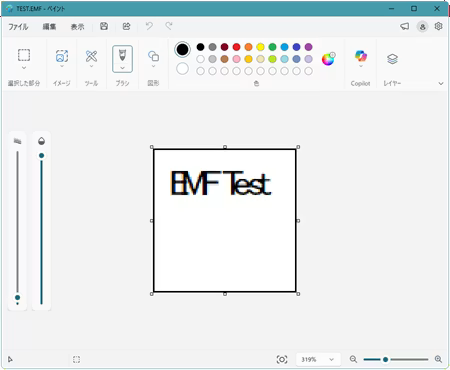Viewport: 450px width, 370px height.
Task: Click the canvas with EMF Test text
Action: pyautogui.click(x=225, y=220)
